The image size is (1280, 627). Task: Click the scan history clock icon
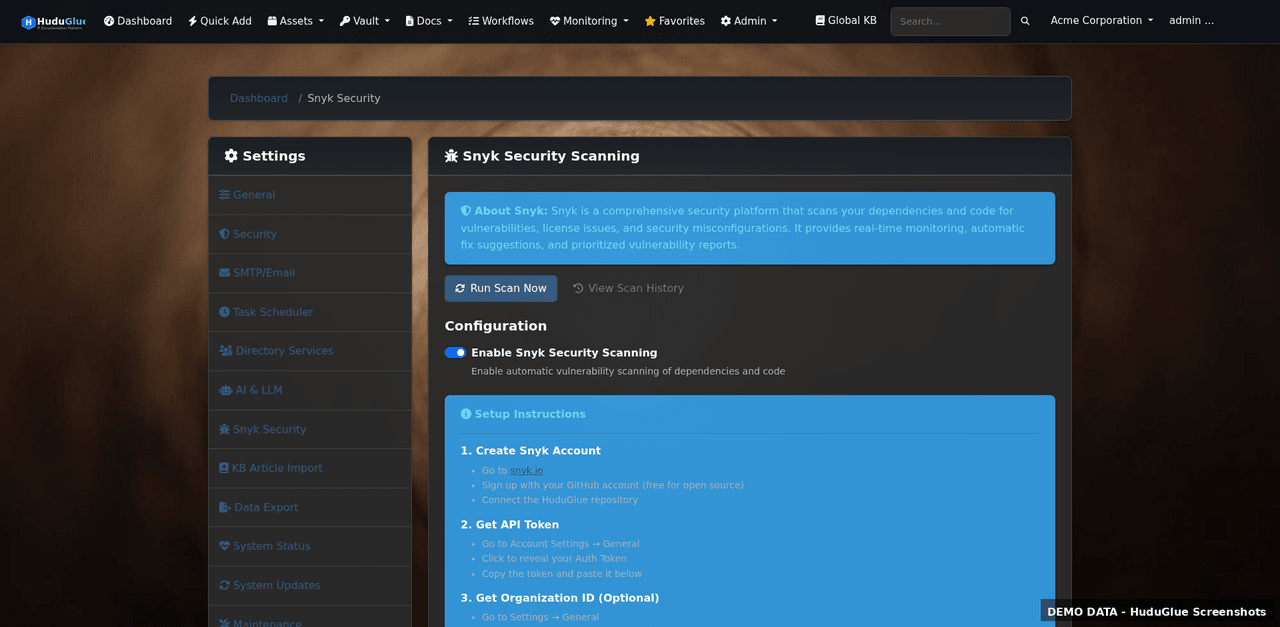coord(578,288)
